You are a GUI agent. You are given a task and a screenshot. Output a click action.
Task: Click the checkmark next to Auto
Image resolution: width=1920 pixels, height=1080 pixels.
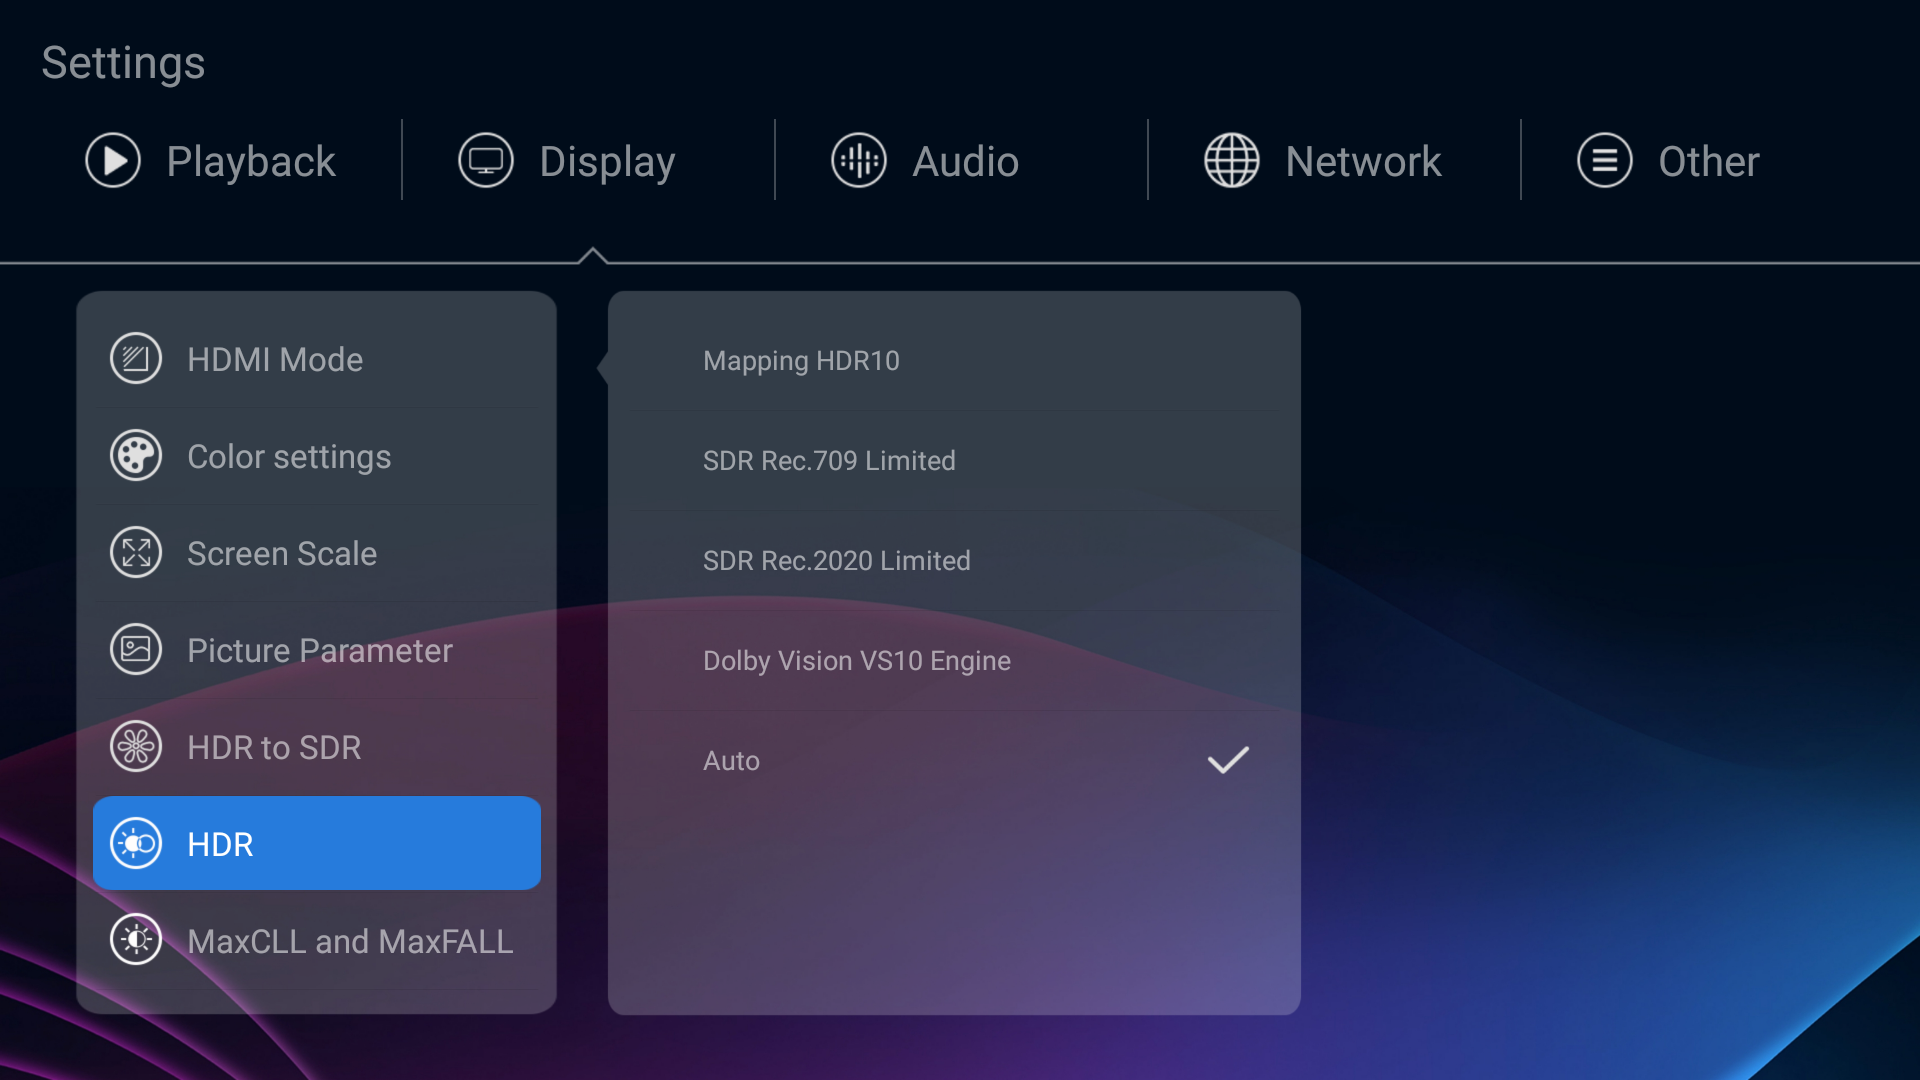tap(1228, 761)
